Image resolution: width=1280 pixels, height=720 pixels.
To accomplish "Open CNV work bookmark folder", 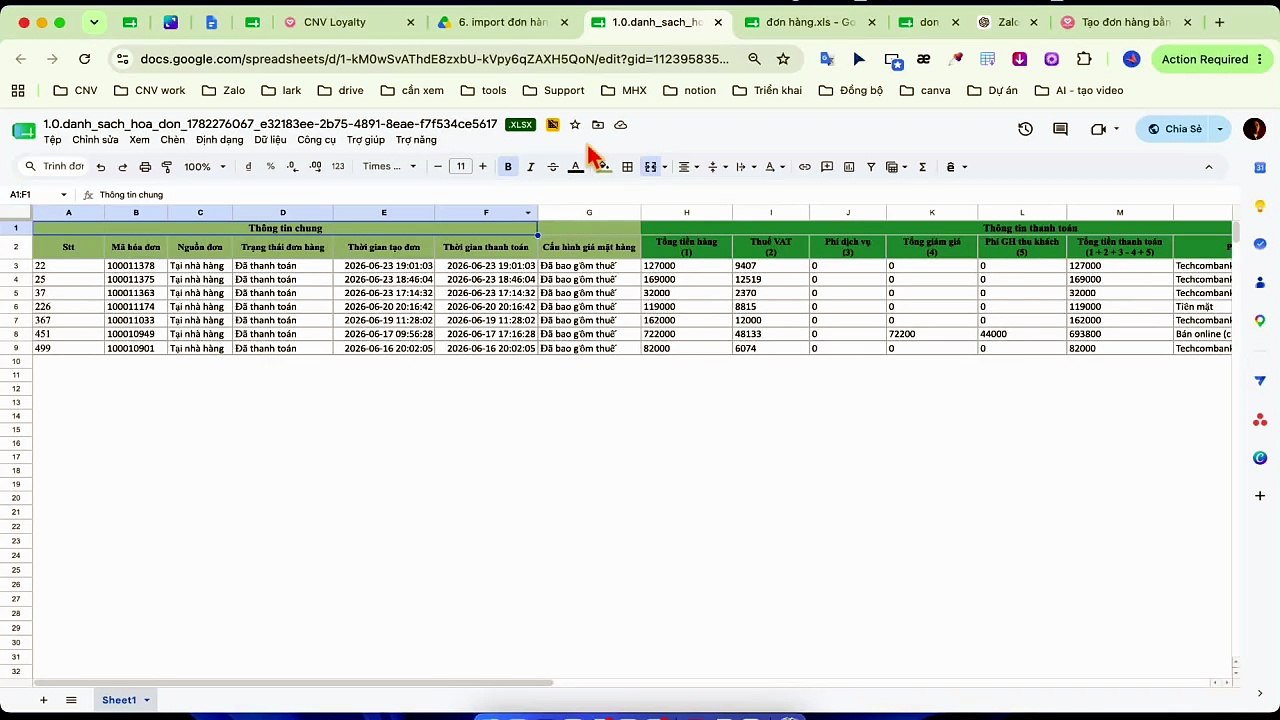I will 149,90.
